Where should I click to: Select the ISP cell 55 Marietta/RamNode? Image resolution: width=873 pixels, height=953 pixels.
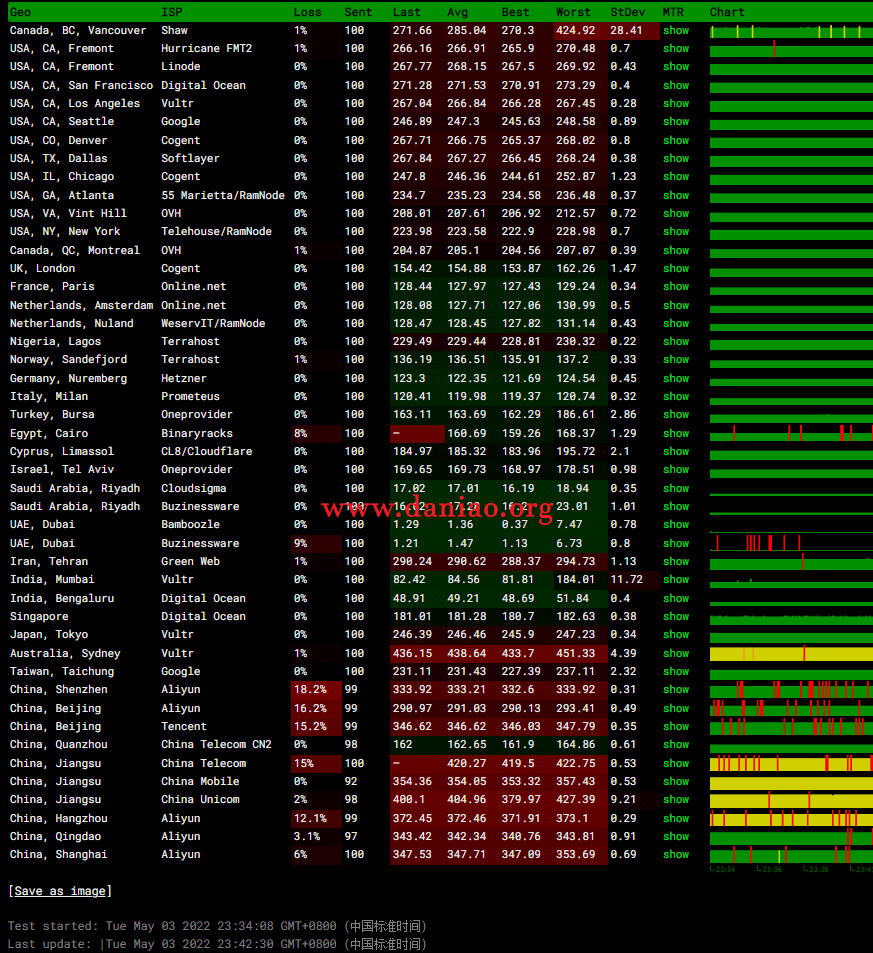point(223,196)
